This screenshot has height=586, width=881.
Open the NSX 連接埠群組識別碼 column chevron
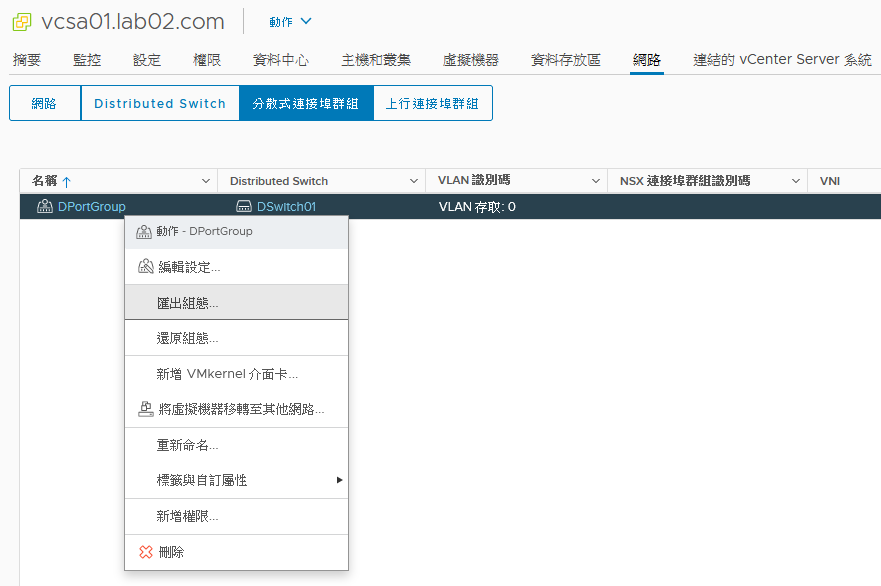pos(796,181)
